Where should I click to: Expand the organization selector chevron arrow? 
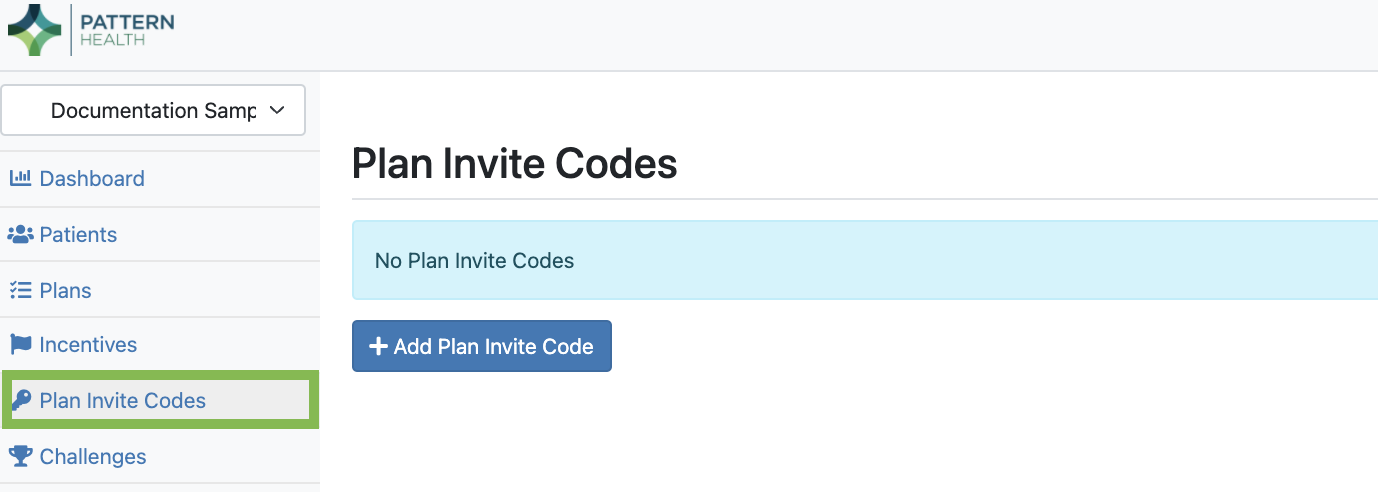pyautogui.click(x=278, y=111)
